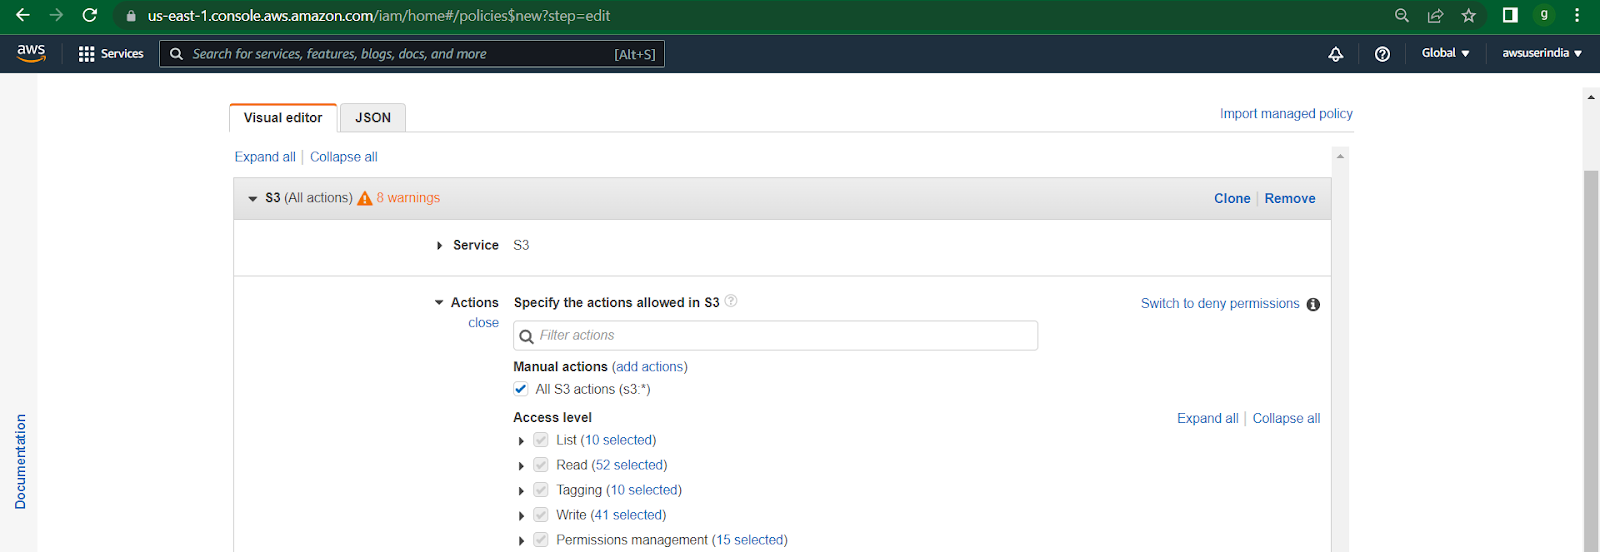Image resolution: width=1600 pixels, height=552 pixels.
Task: Focus the AWS services search box
Action: tap(412, 54)
